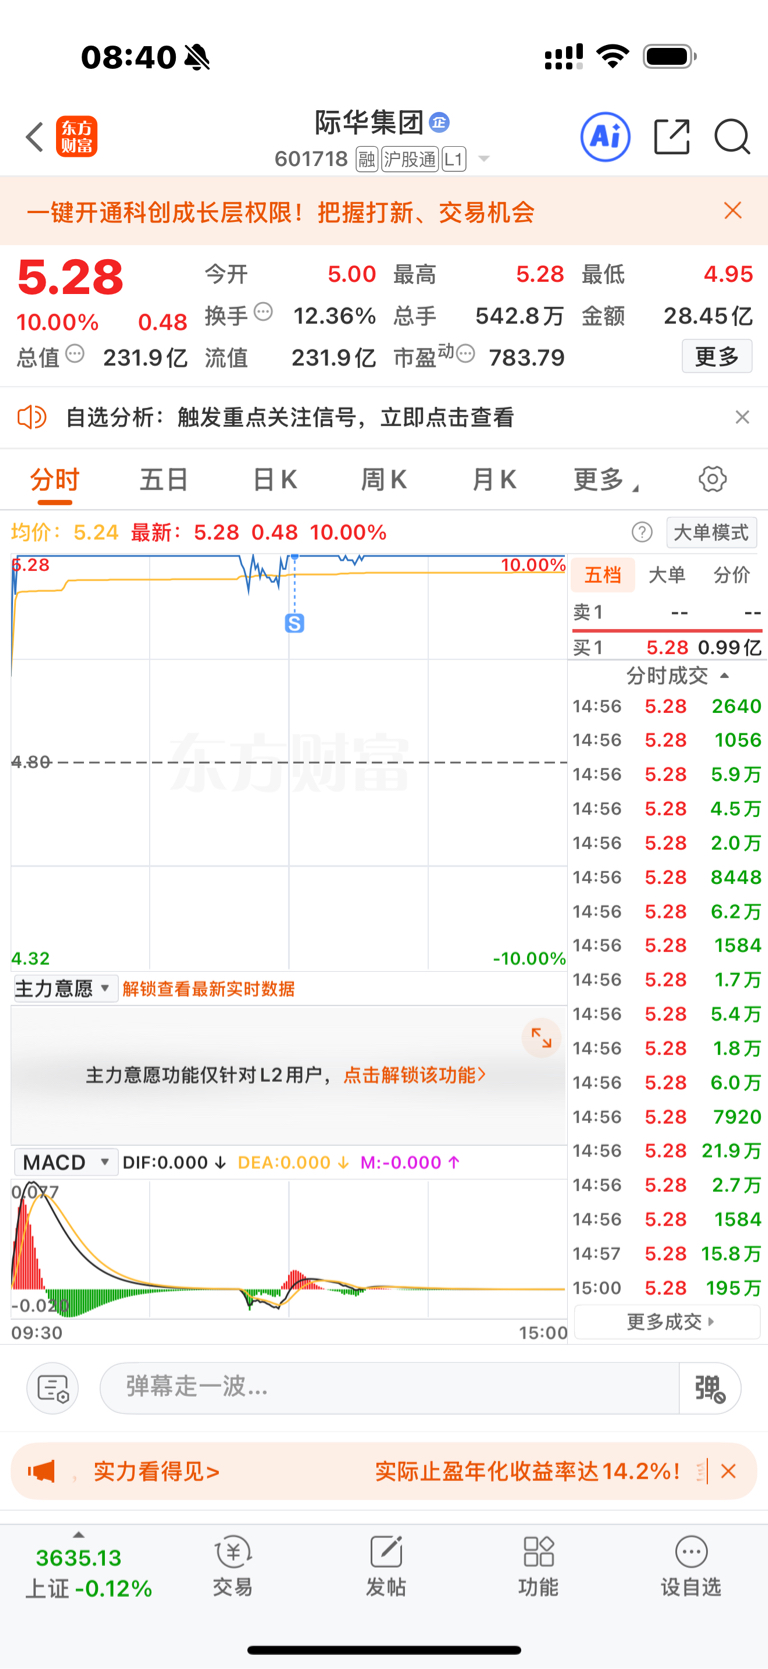Screen dimensions: 768x1669
Task: Collapse the 分时成交 list header
Action: [x=677, y=676]
